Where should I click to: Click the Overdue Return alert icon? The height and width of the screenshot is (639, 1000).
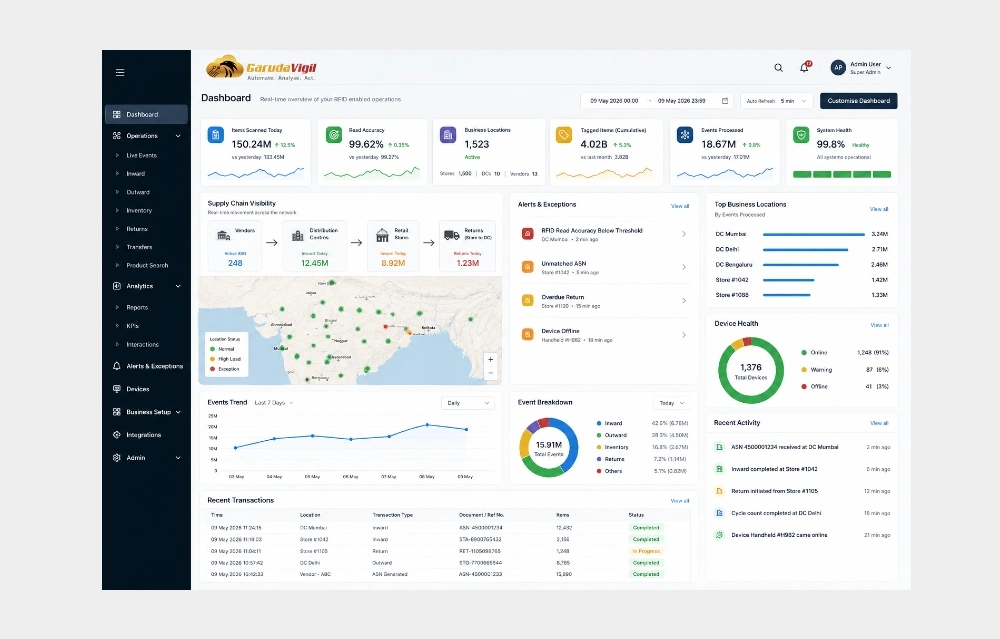click(527, 300)
